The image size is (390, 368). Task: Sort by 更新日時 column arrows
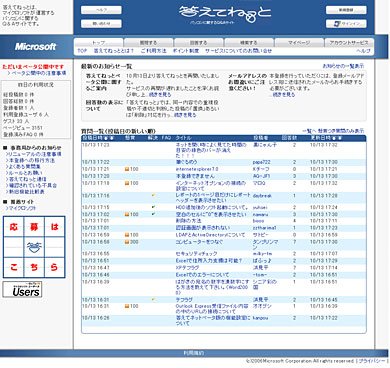[x=338, y=138]
